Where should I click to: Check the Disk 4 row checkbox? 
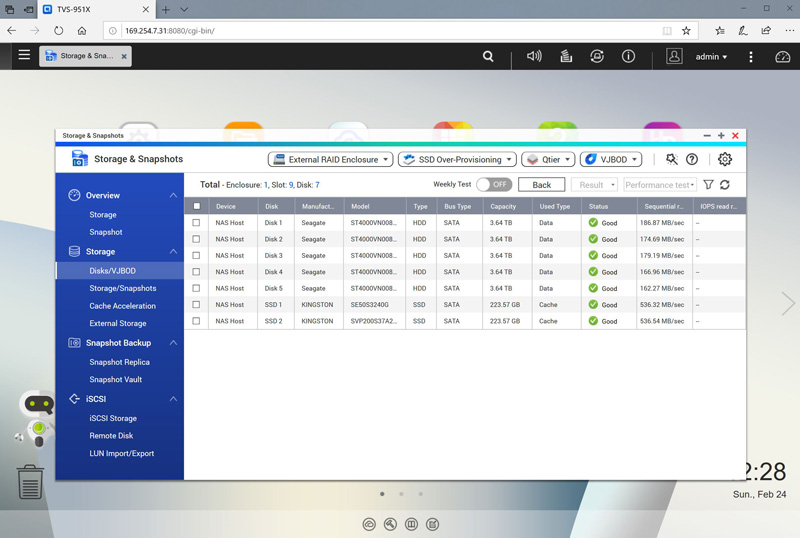tap(196, 272)
